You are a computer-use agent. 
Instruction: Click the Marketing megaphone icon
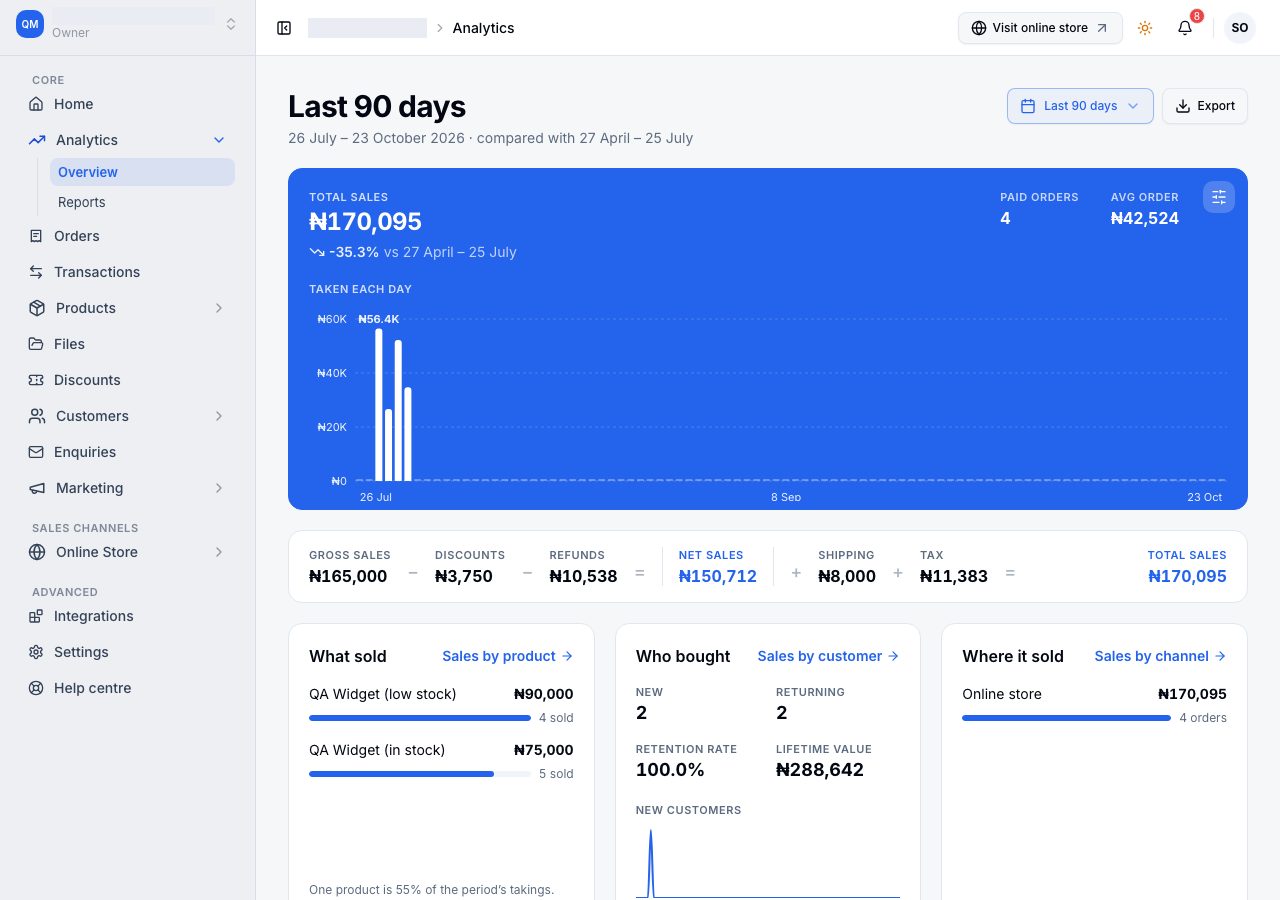click(37, 488)
